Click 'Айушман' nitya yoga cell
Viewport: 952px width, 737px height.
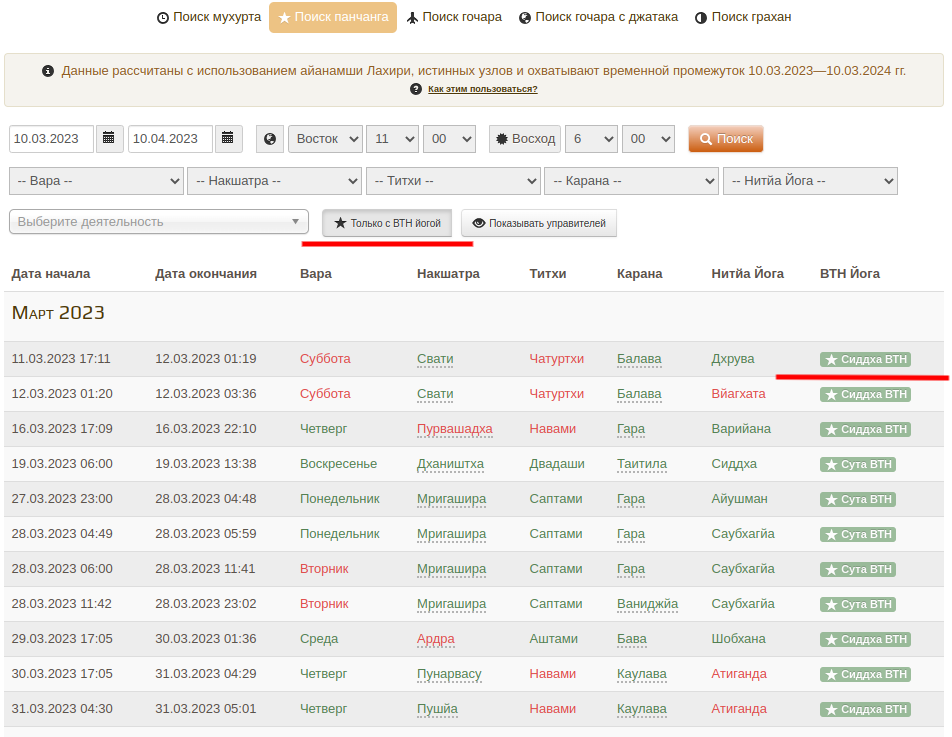tap(740, 499)
